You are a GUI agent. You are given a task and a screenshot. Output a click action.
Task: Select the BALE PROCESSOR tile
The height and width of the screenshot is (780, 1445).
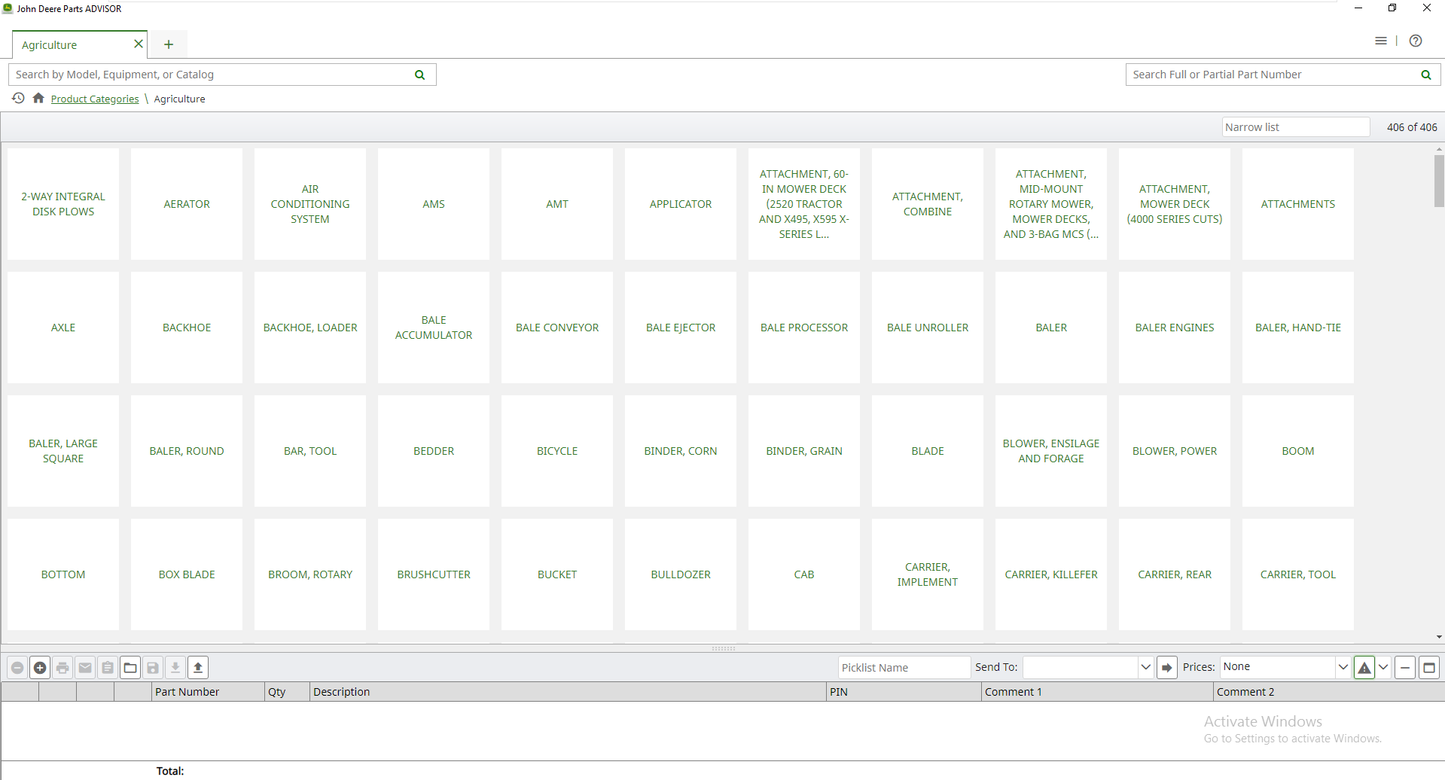click(x=804, y=328)
